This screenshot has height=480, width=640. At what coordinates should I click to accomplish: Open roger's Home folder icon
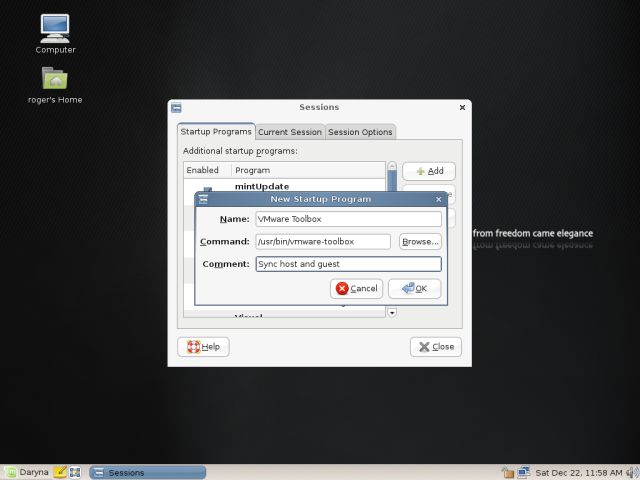55,85
